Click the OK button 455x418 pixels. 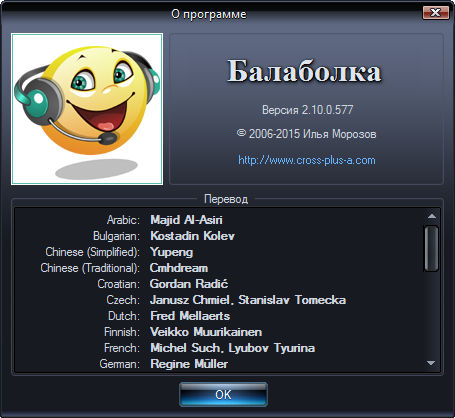[223, 394]
